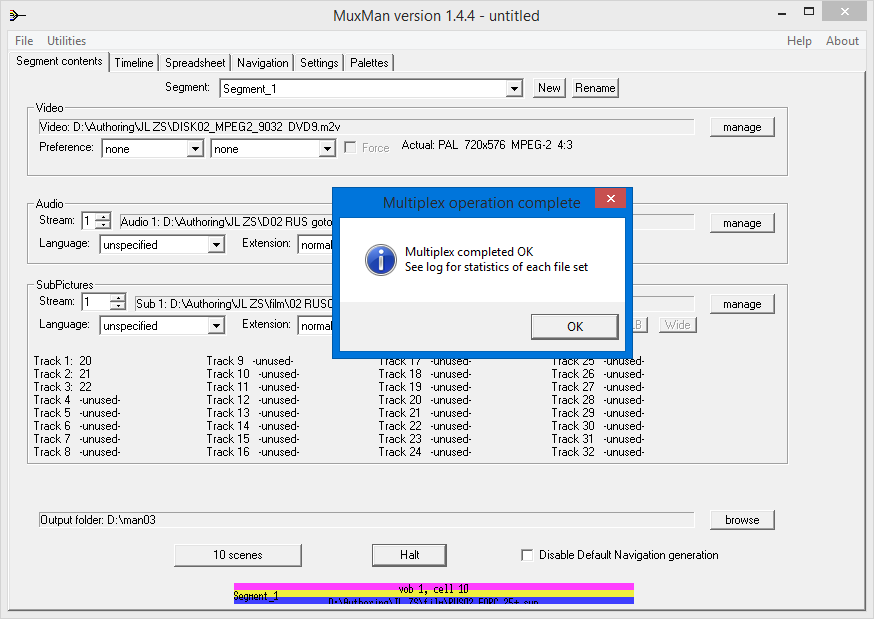Click the 10 scenes button
Screen dimensions: 874x619
(x=238, y=555)
